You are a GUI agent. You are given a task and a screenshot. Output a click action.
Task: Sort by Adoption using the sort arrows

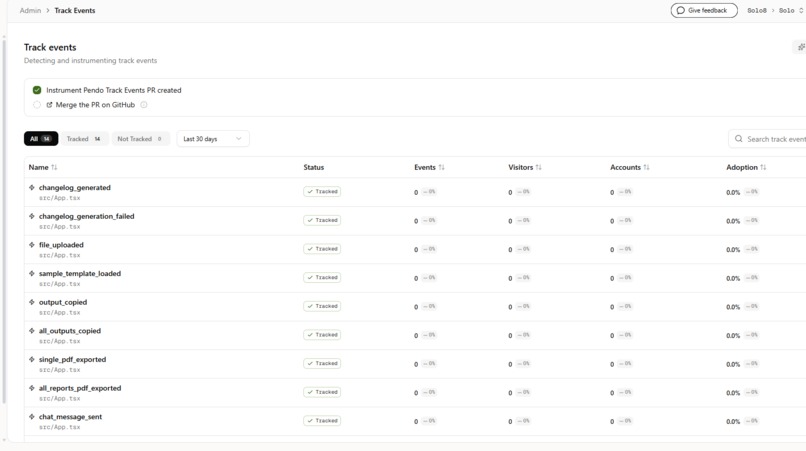click(763, 168)
